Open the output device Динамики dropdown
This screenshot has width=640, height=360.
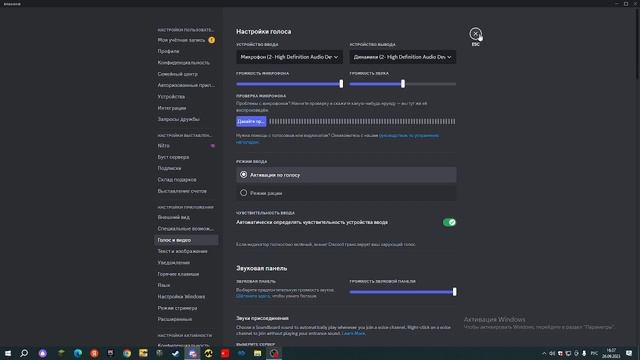click(402, 57)
